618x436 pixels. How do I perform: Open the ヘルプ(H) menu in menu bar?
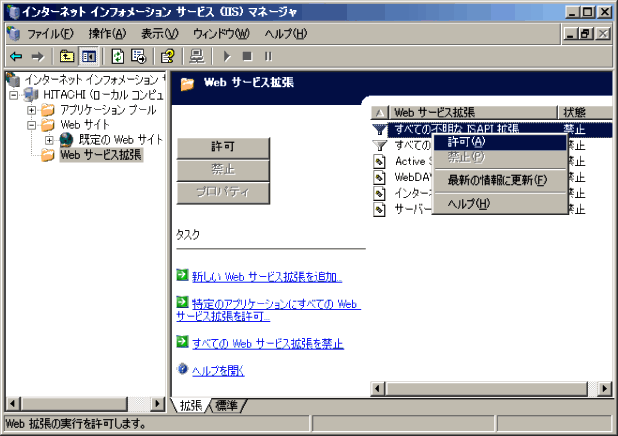286,34
